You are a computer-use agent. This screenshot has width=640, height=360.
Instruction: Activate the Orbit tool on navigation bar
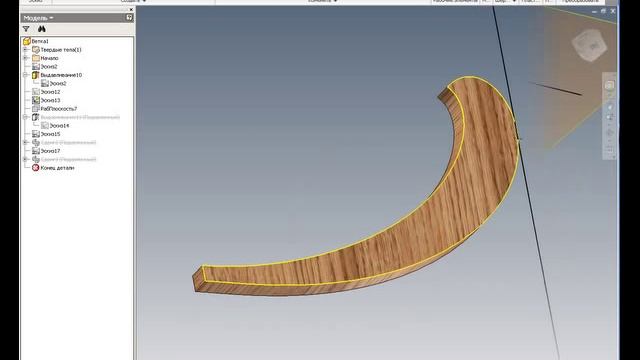tap(610, 133)
